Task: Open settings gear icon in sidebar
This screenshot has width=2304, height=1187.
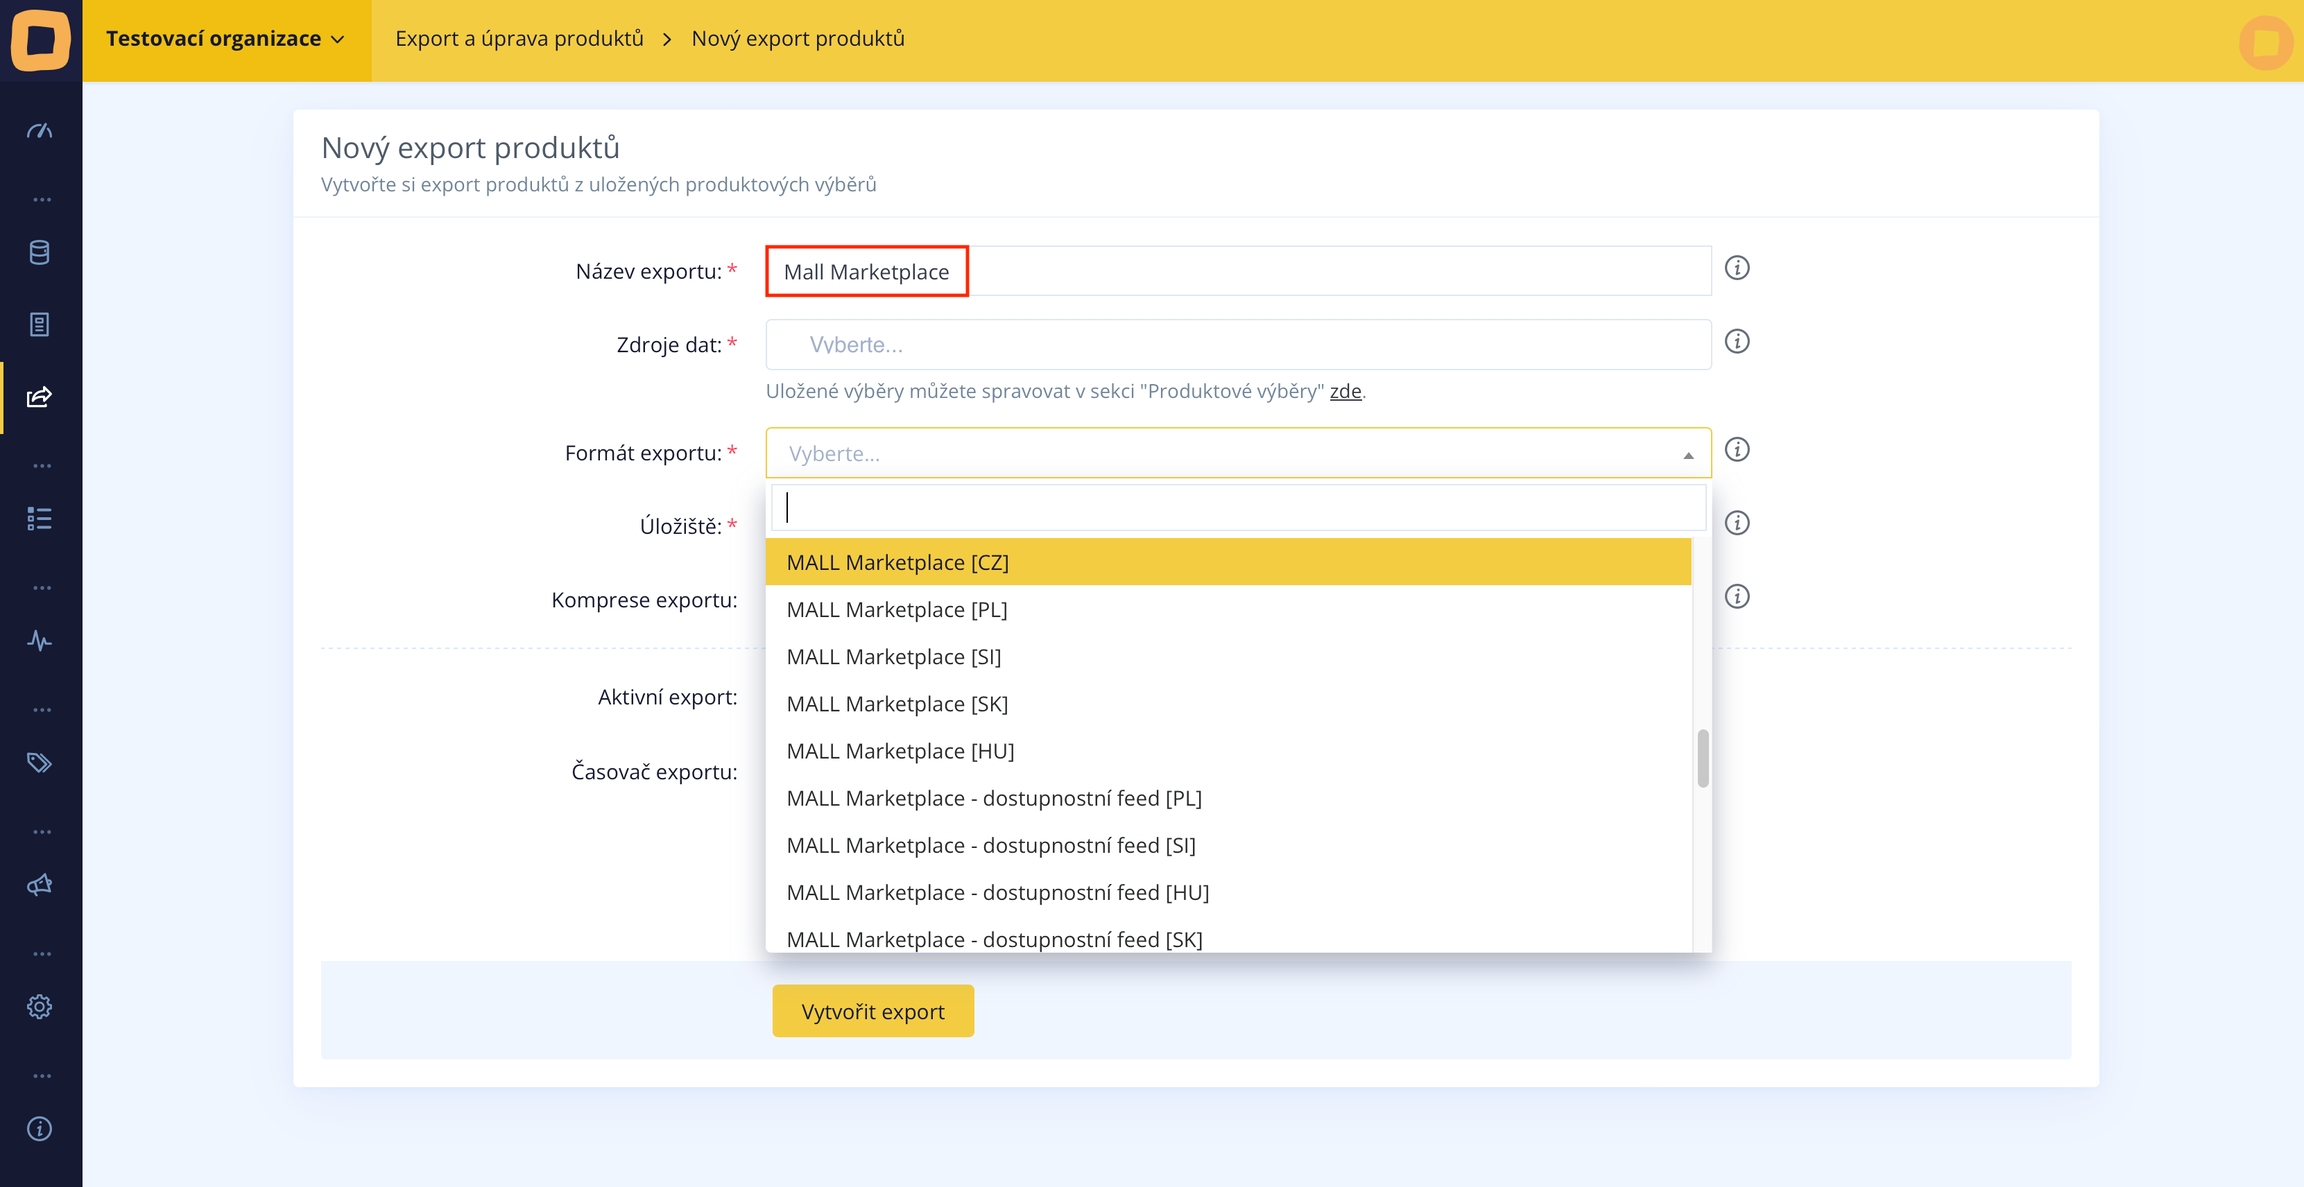Action: tap(40, 1007)
